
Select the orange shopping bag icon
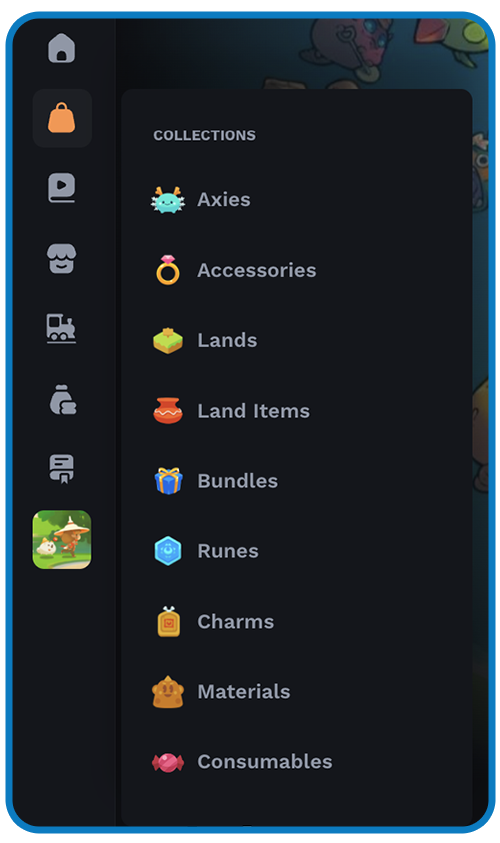tap(62, 118)
